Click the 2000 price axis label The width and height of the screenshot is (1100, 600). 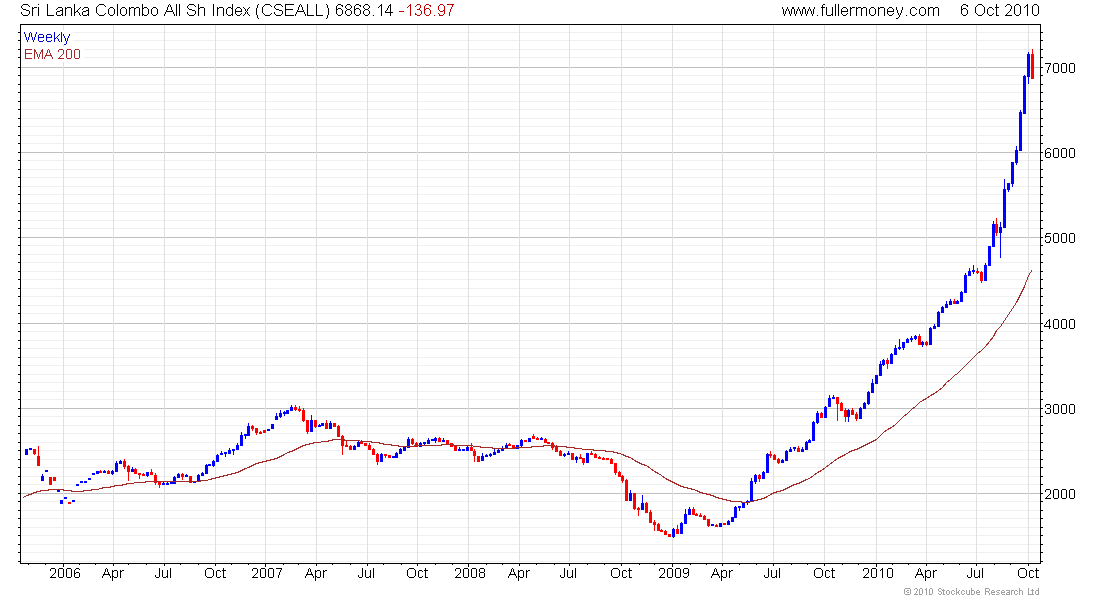coord(1059,494)
